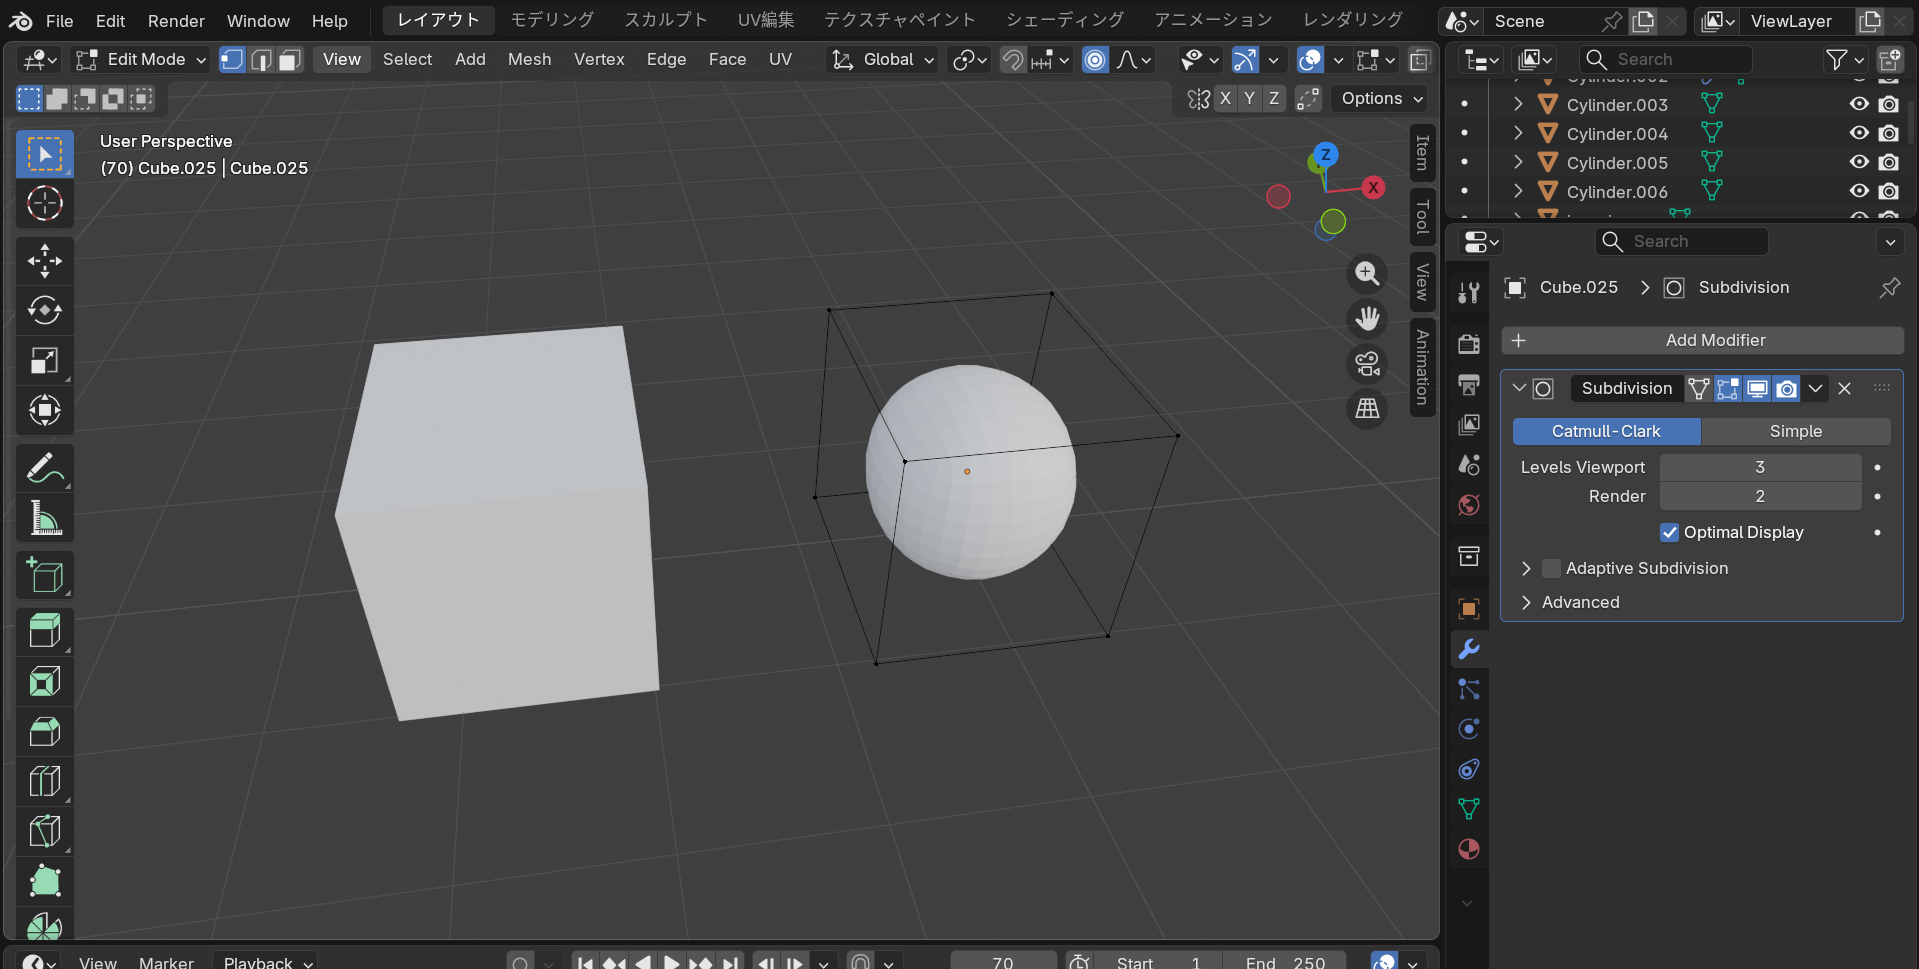Toggle camera view in viewport

pyautogui.click(x=1367, y=364)
